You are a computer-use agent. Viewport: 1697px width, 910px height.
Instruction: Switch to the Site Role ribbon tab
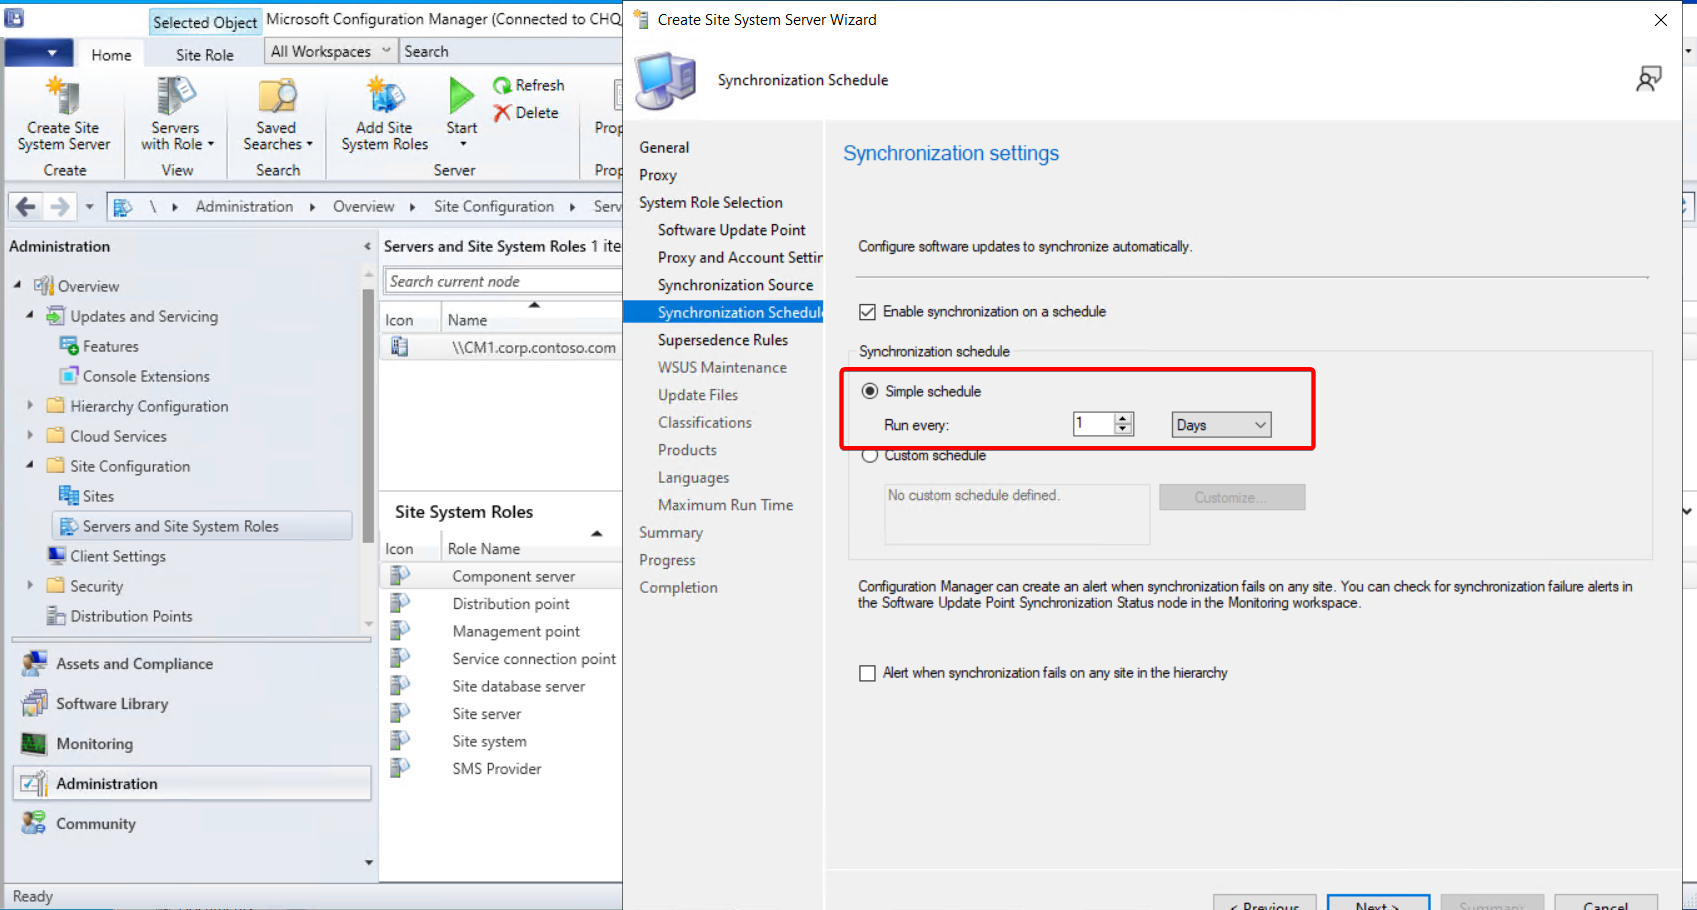pos(204,55)
